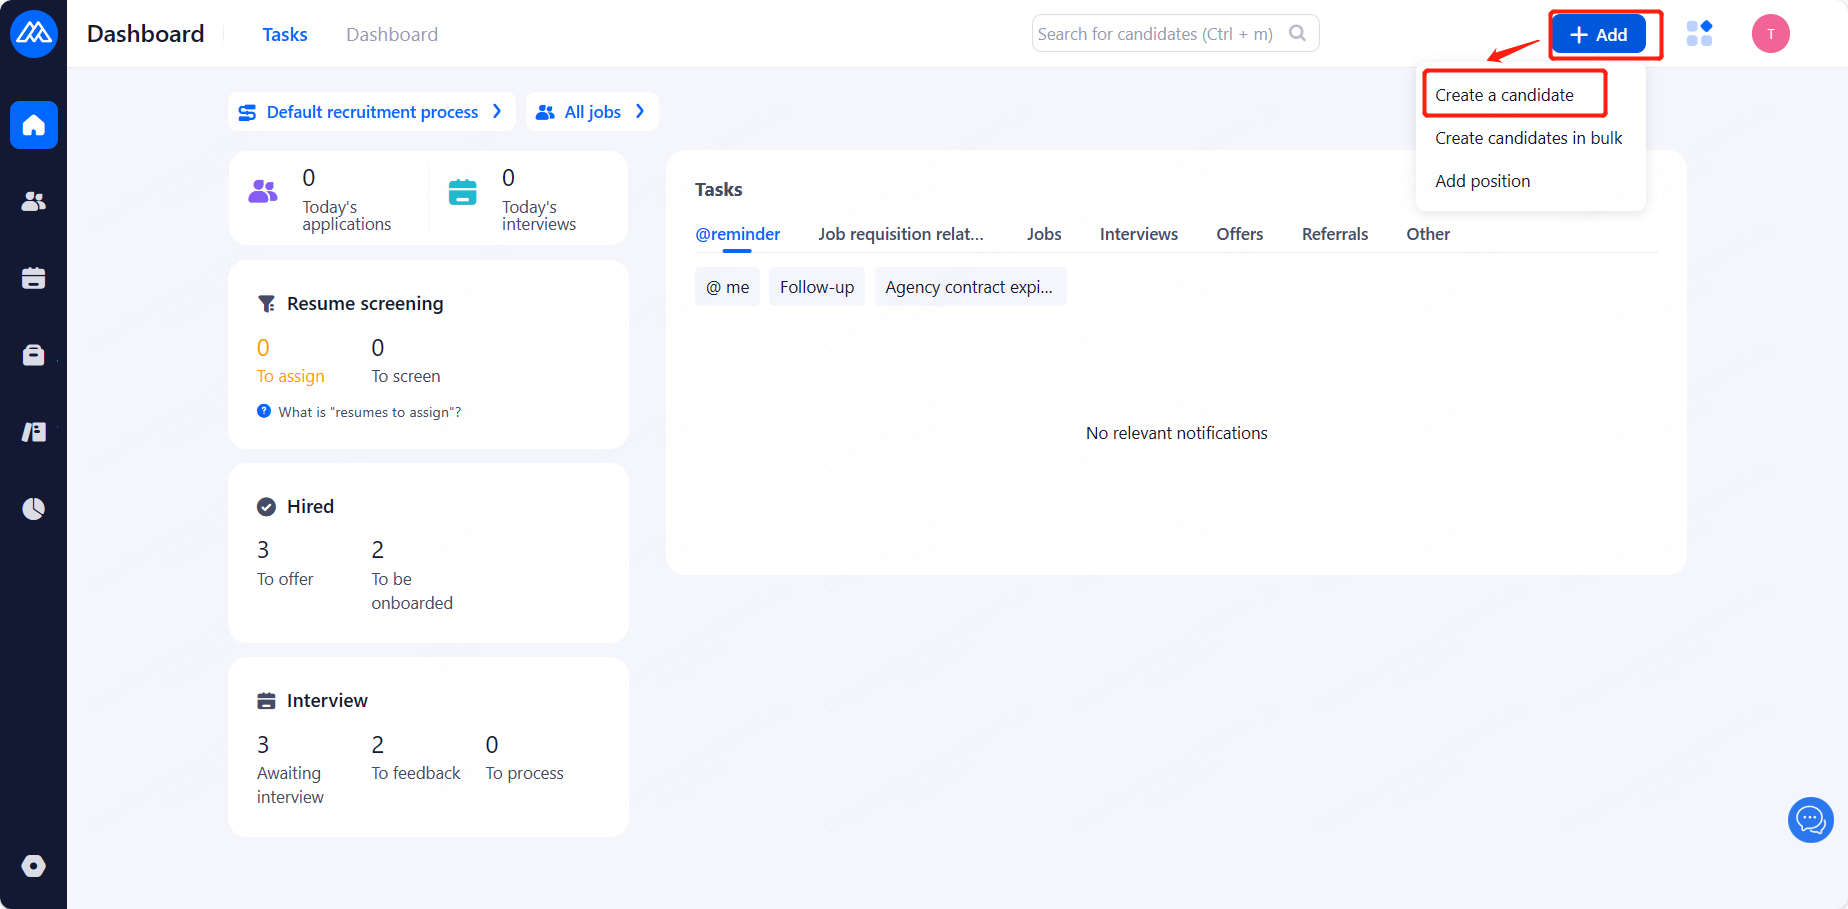
Task: Click the home icon in the sidebar
Action: tap(34, 125)
